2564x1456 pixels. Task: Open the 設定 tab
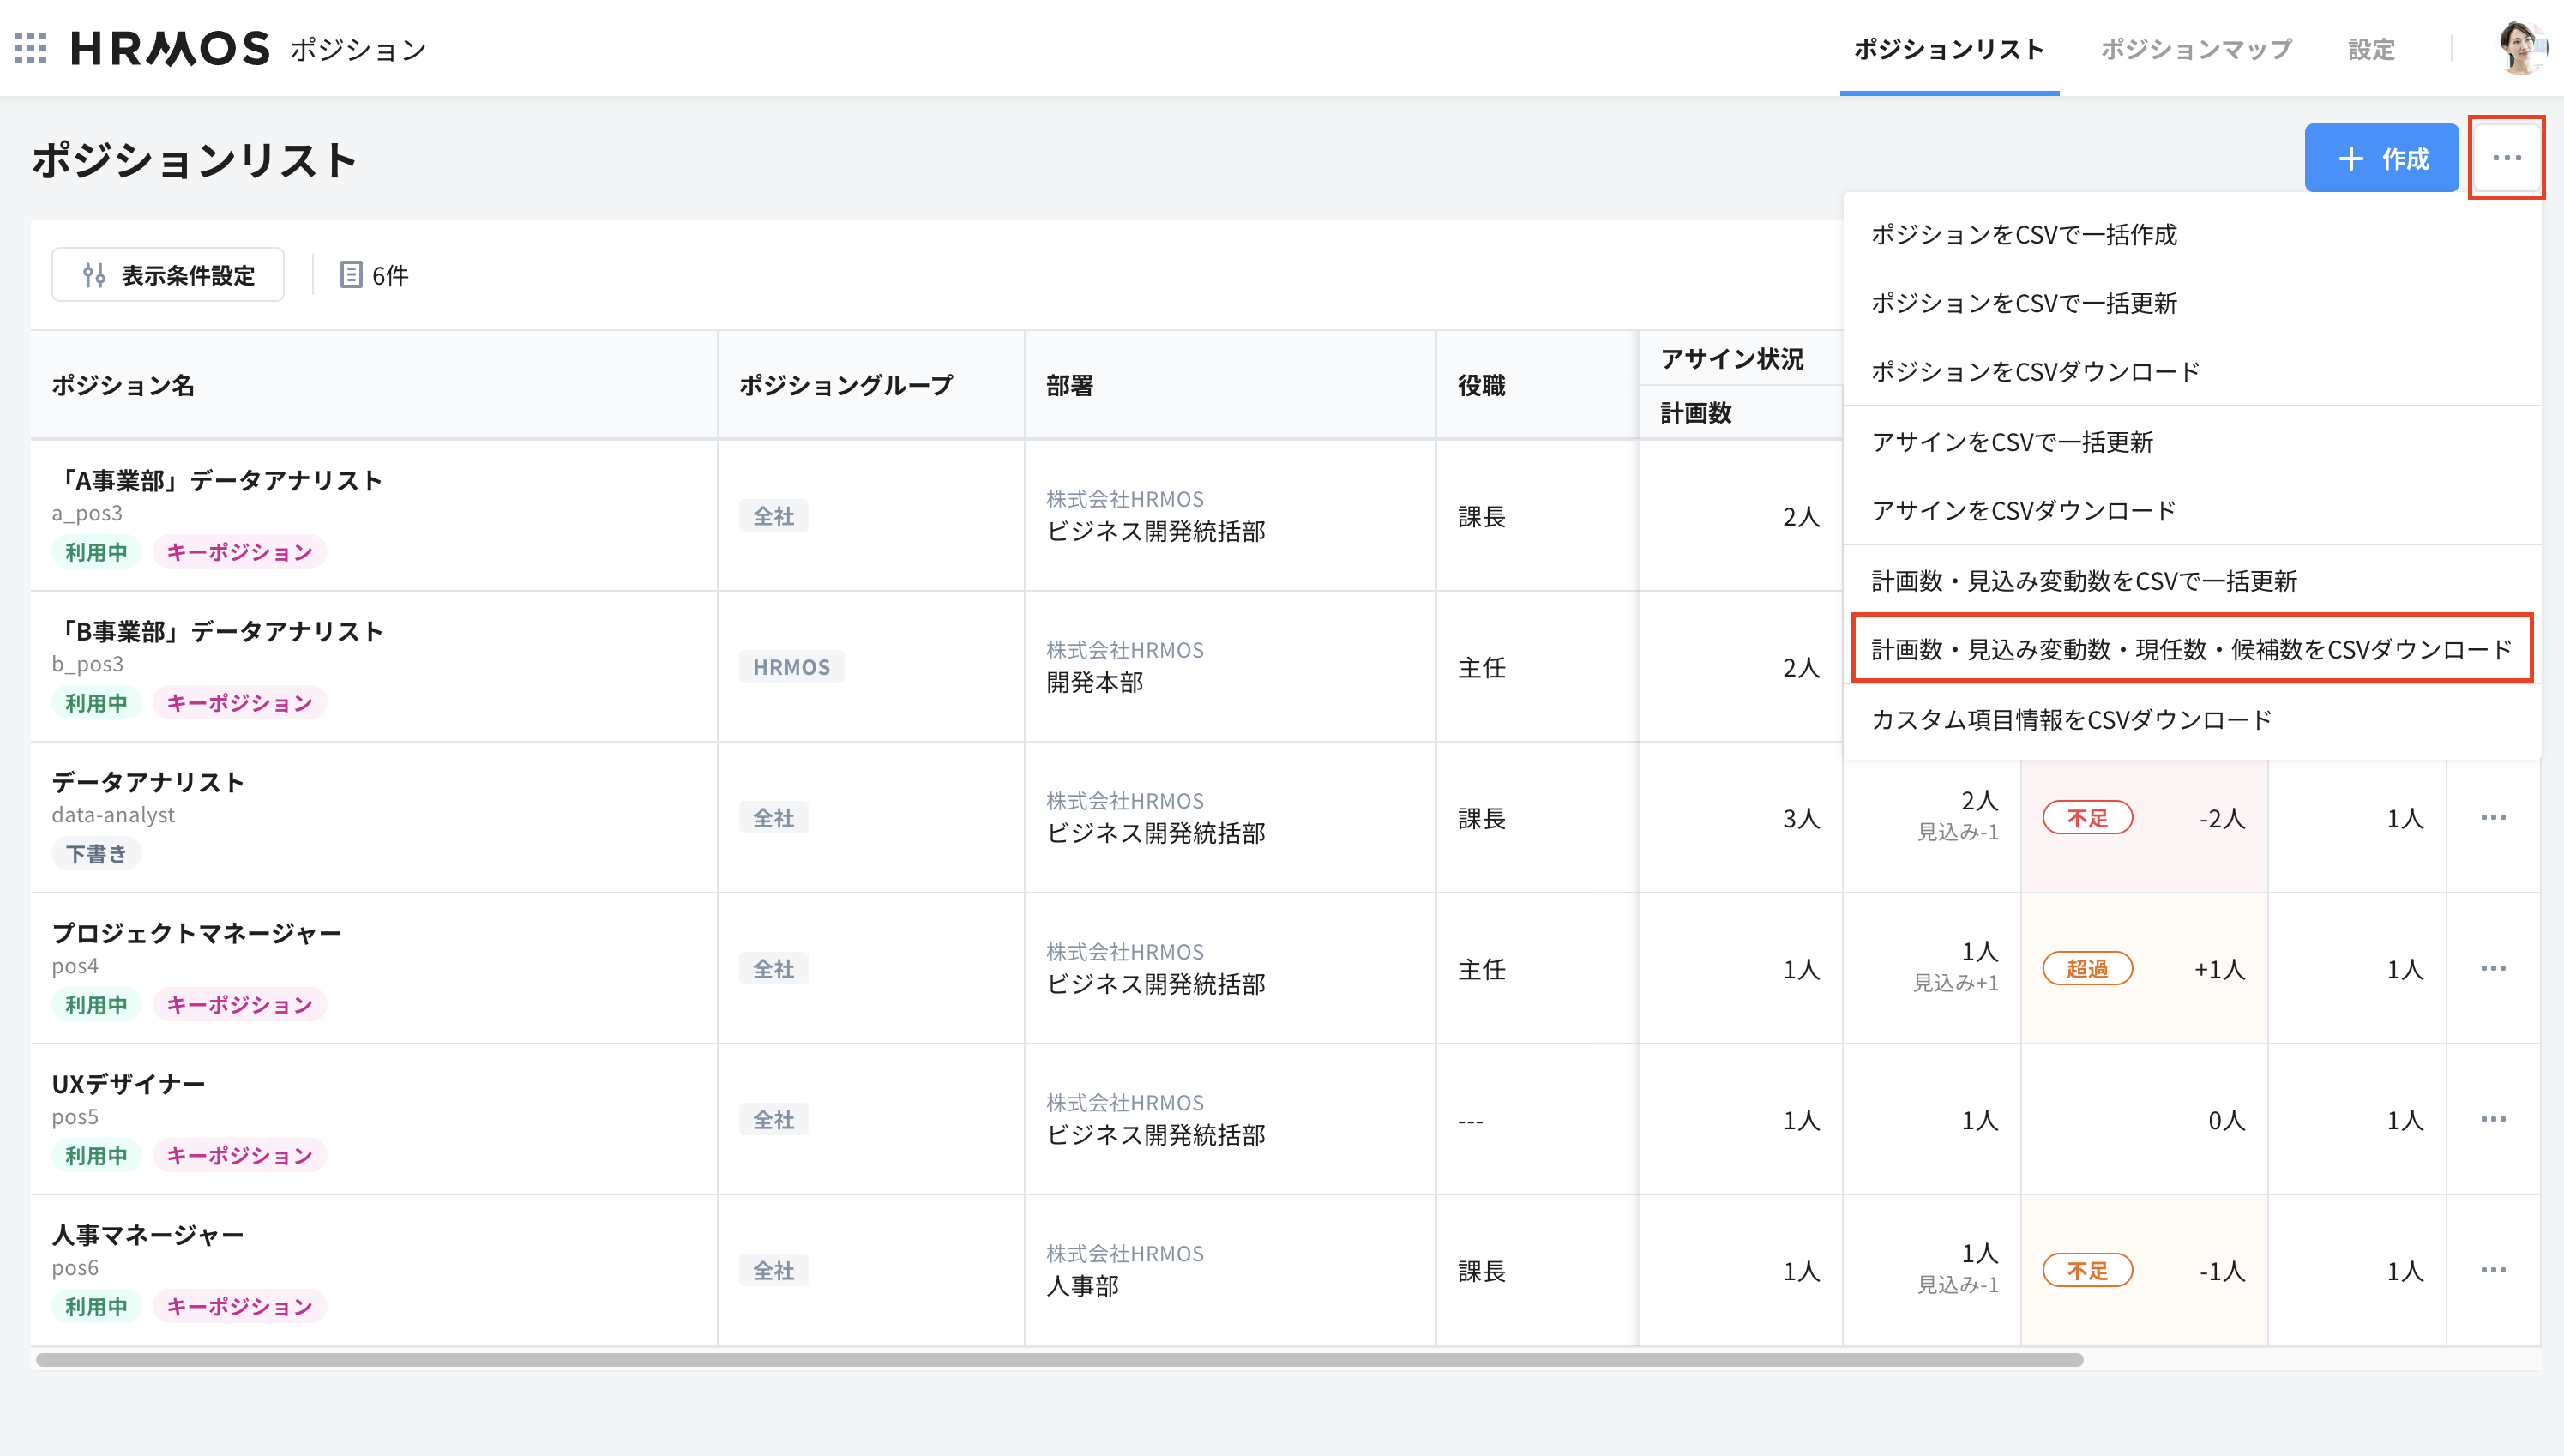[2372, 49]
